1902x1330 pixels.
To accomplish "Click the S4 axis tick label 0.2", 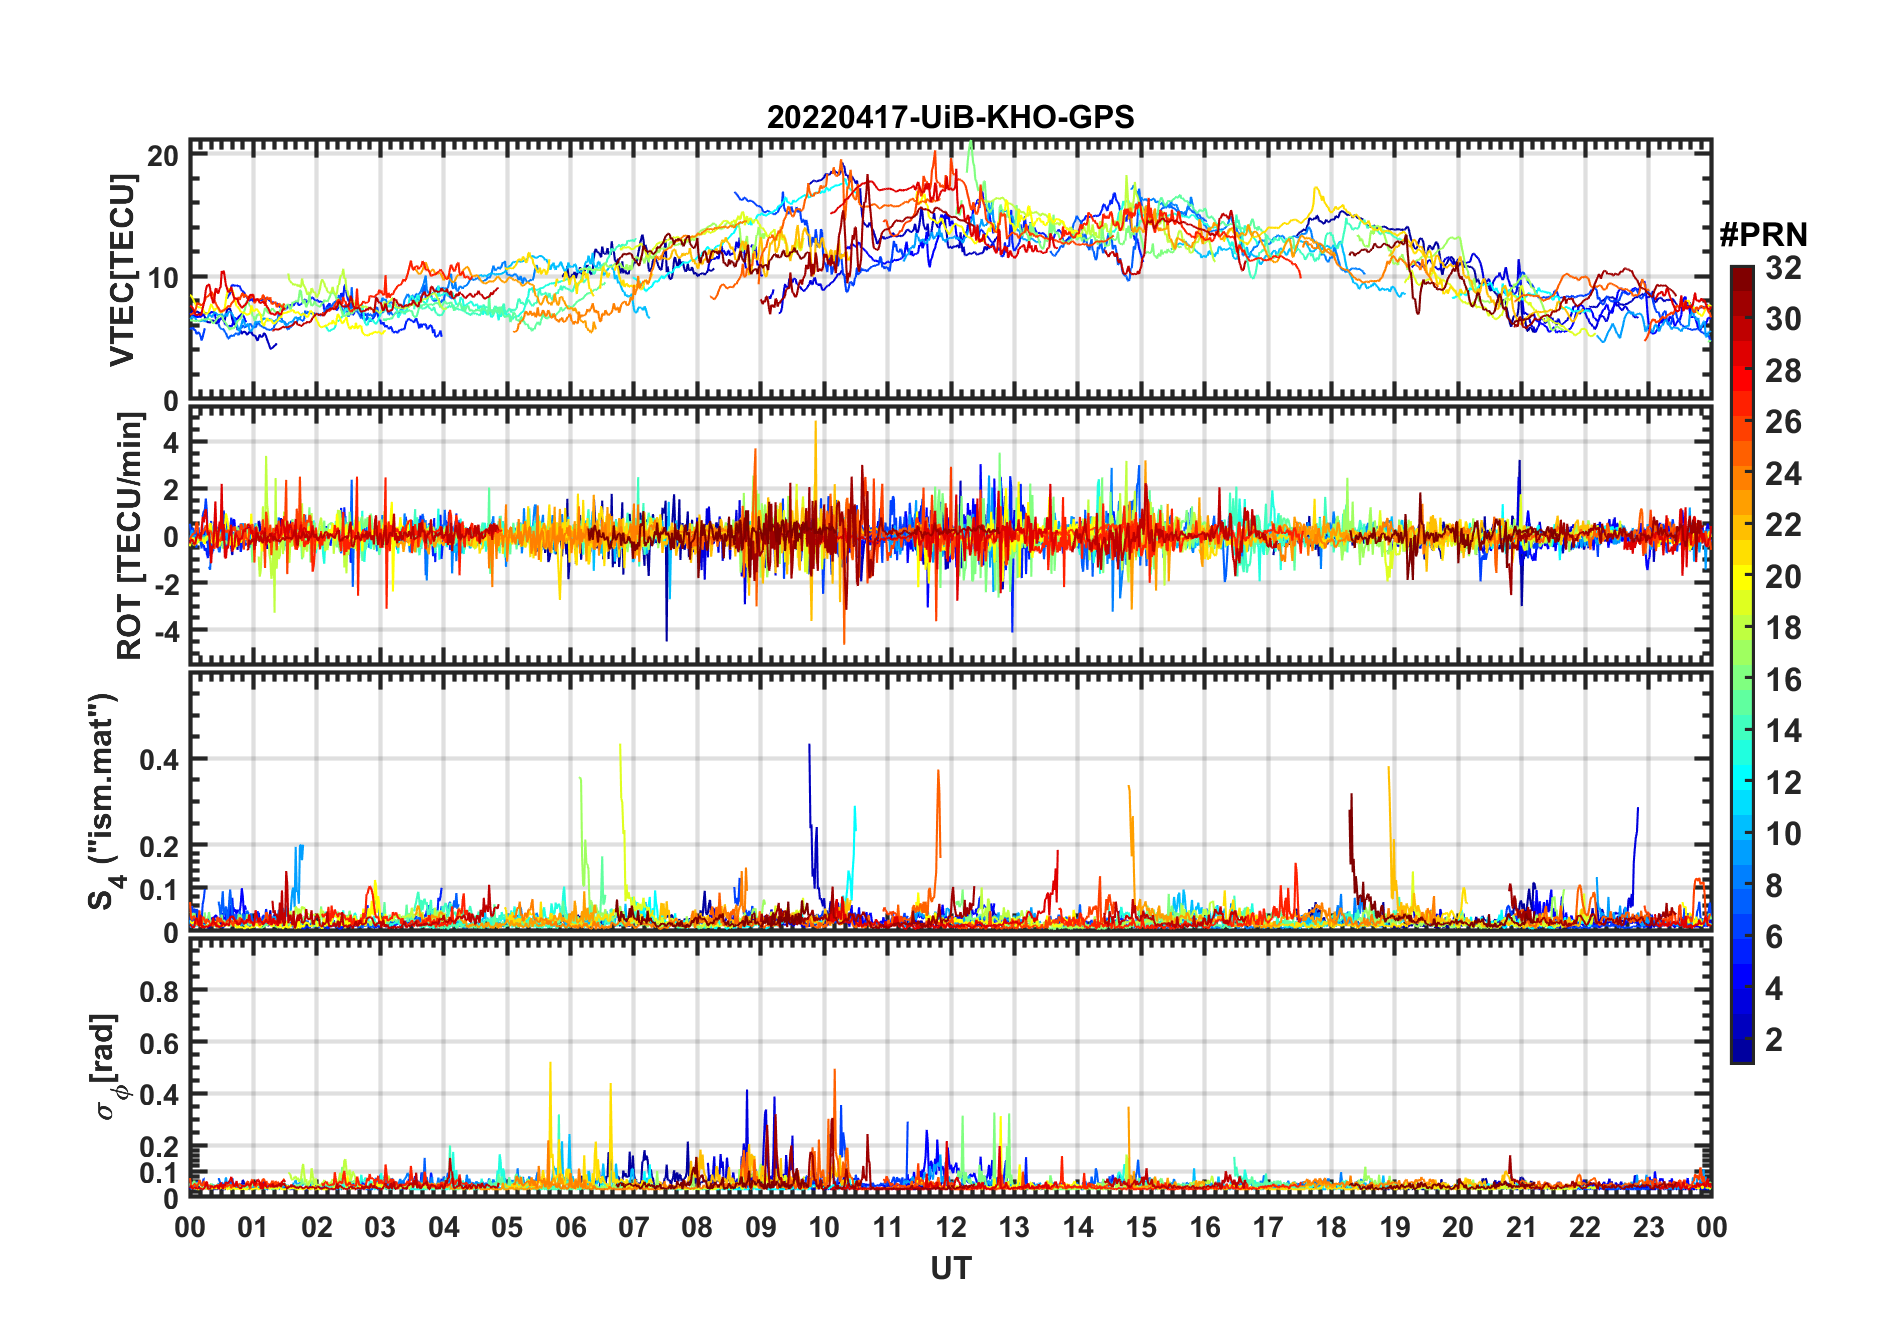I will pyautogui.click(x=159, y=846).
